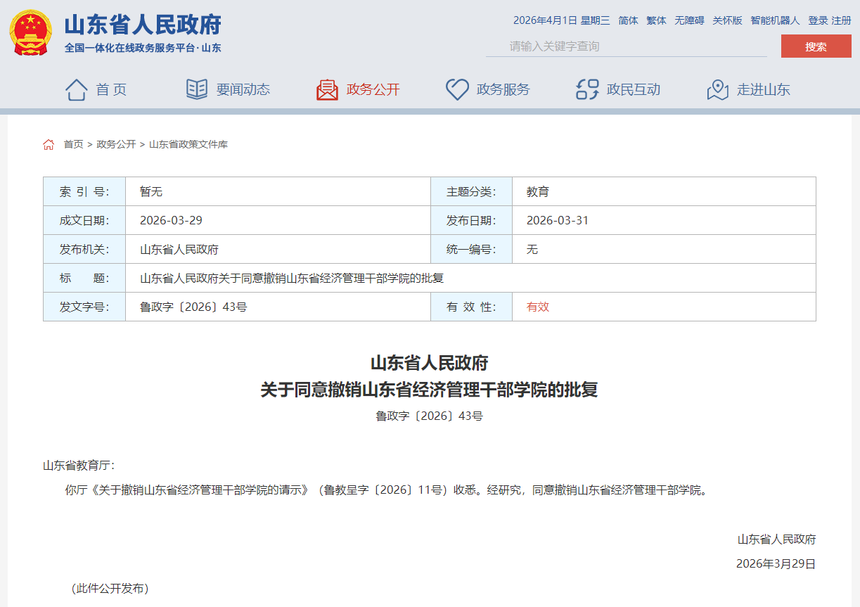This screenshot has width=860, height=607.
Task: Click the 发布机关 value 山东省人民政府
Action: 179,249
